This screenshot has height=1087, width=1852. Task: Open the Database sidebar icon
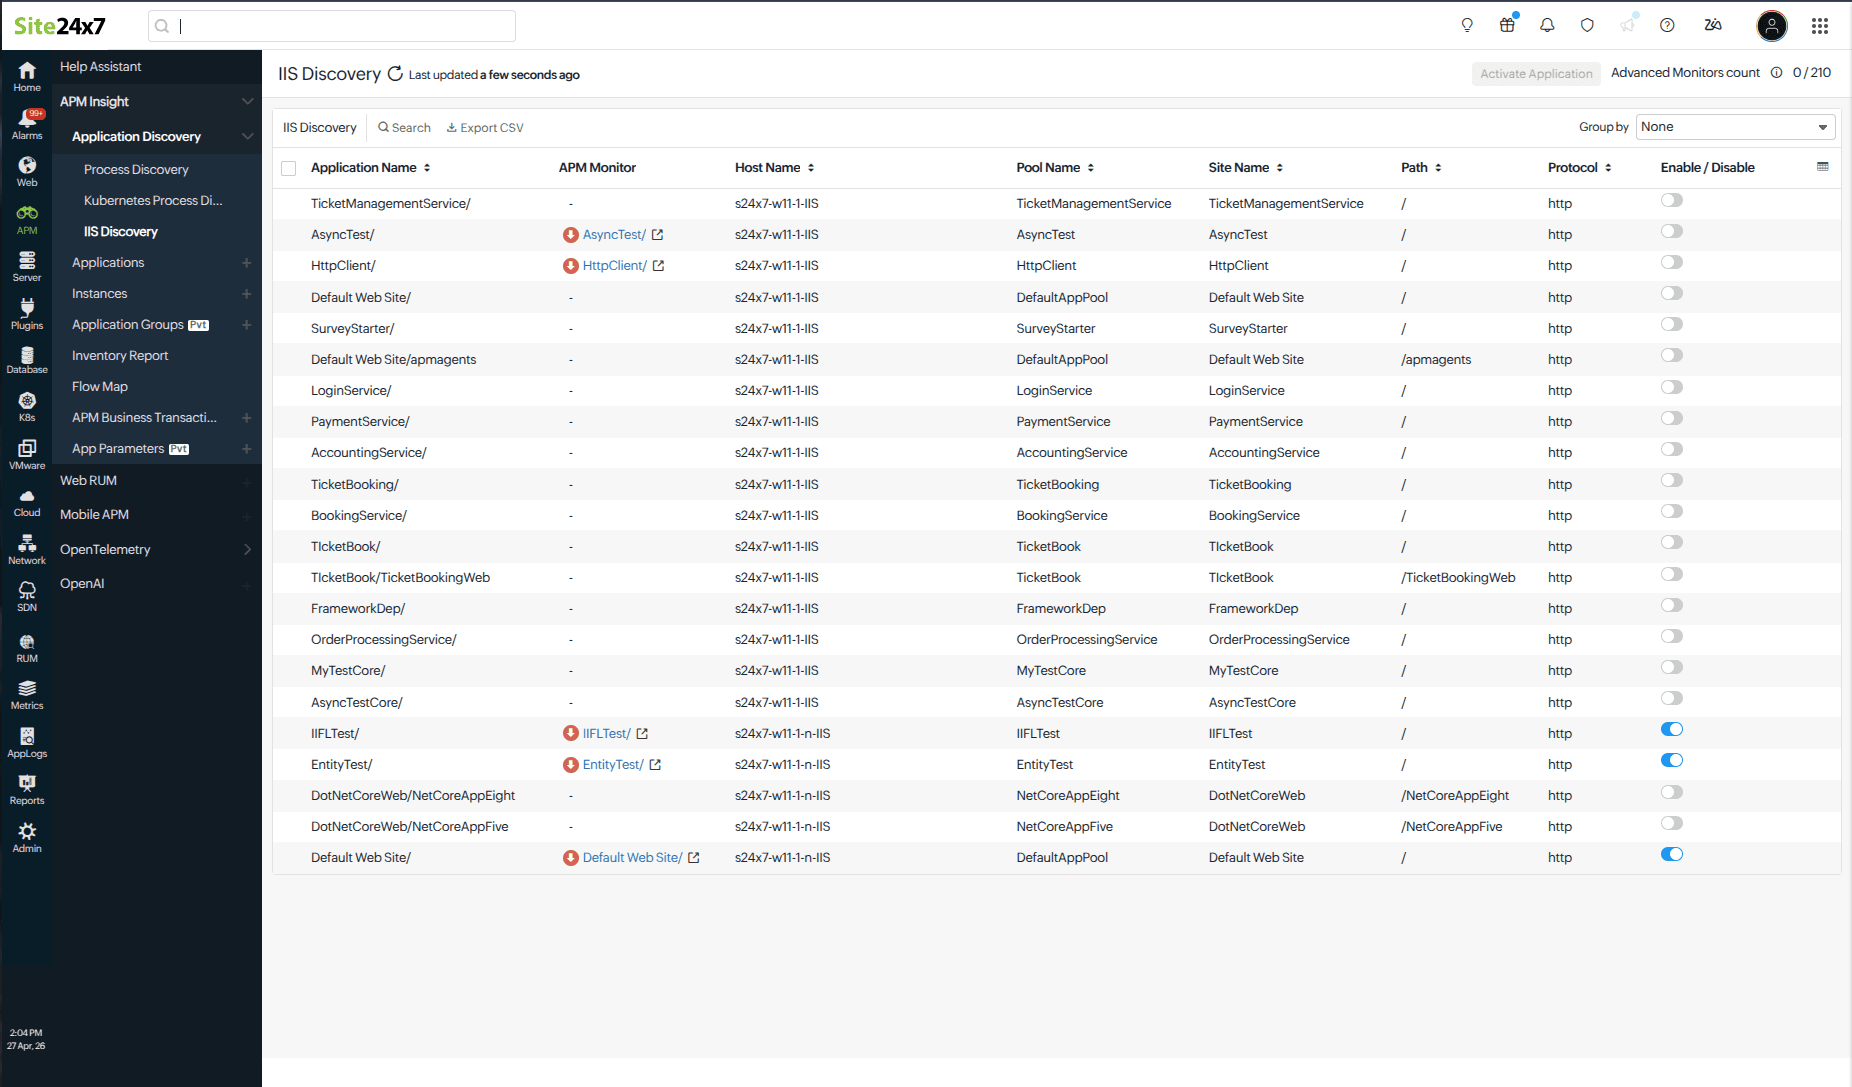[x=27, y=360]
